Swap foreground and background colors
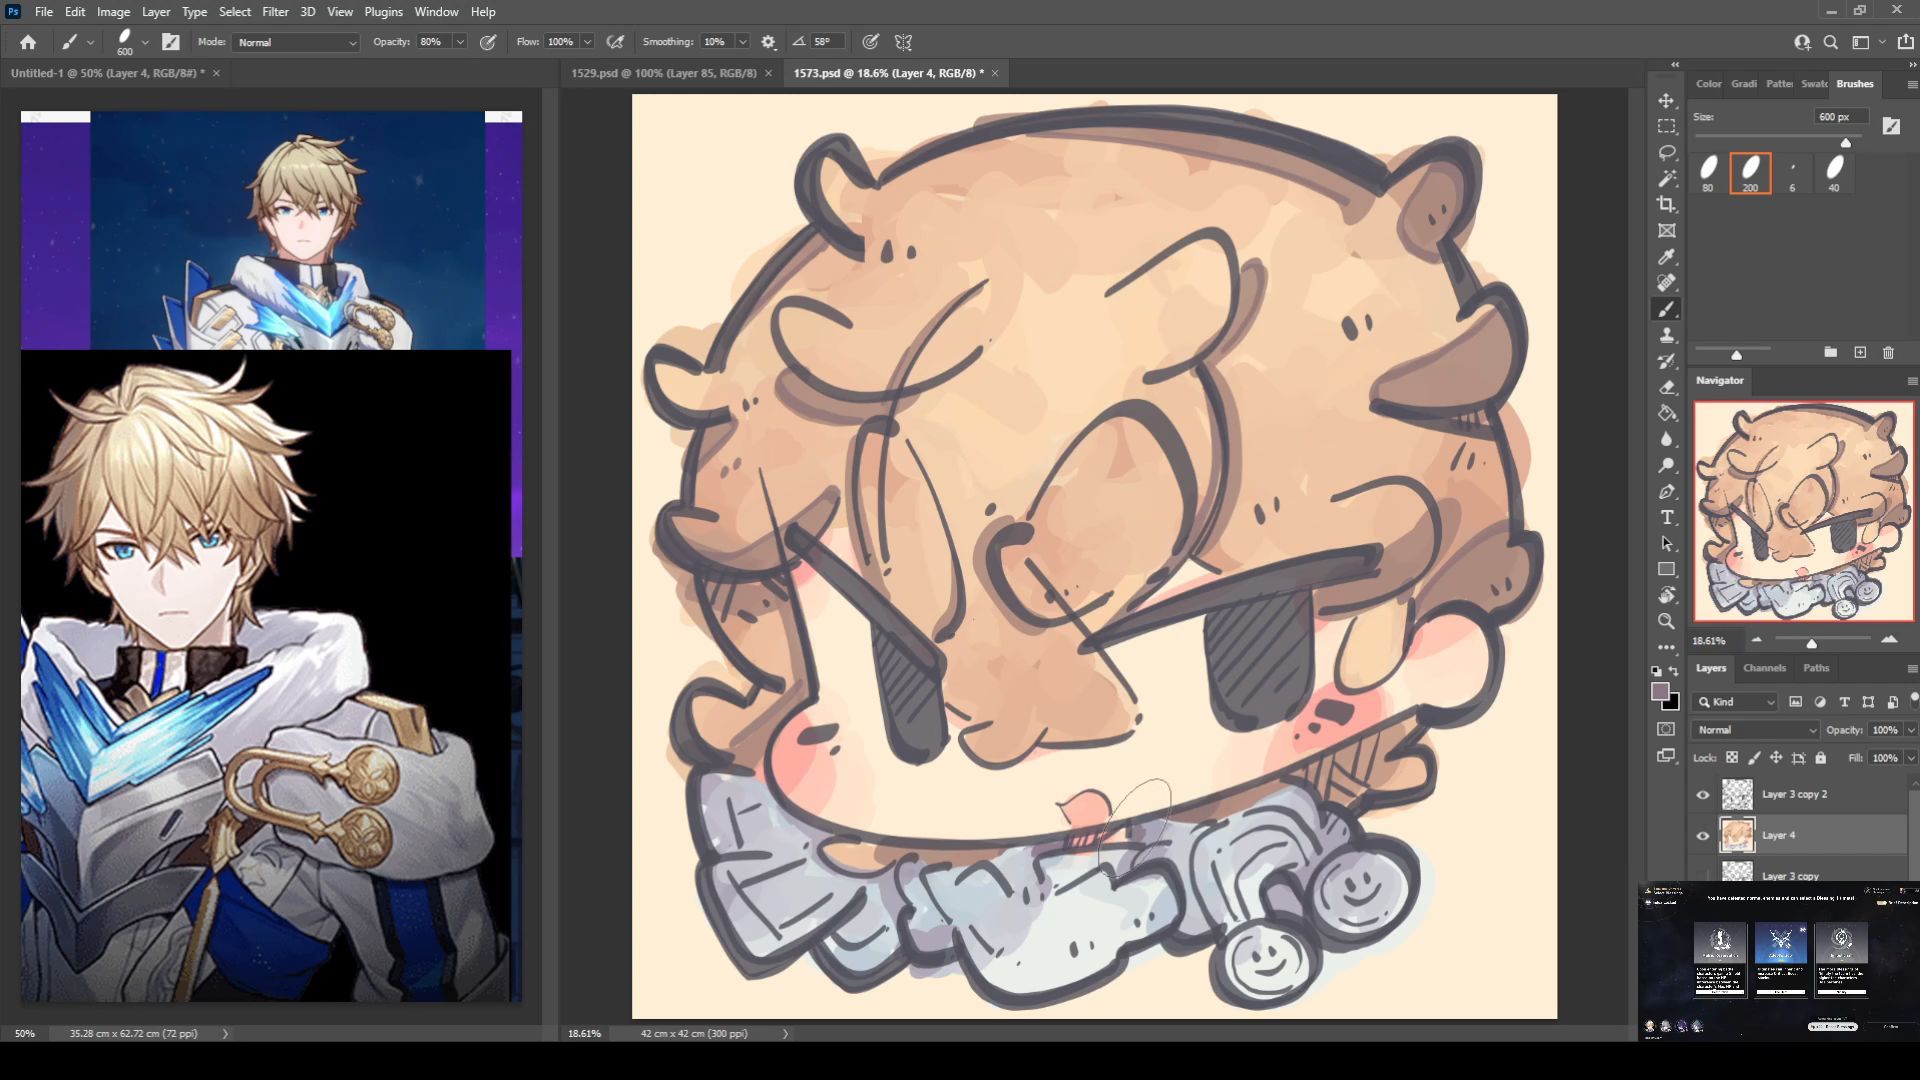This screenshot has width=1920, height=1080. [1674, 671]
